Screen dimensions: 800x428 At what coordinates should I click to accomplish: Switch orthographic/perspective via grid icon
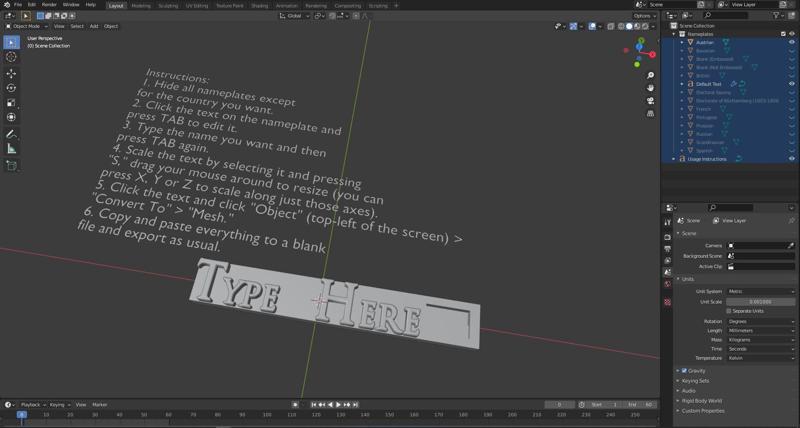651,113
